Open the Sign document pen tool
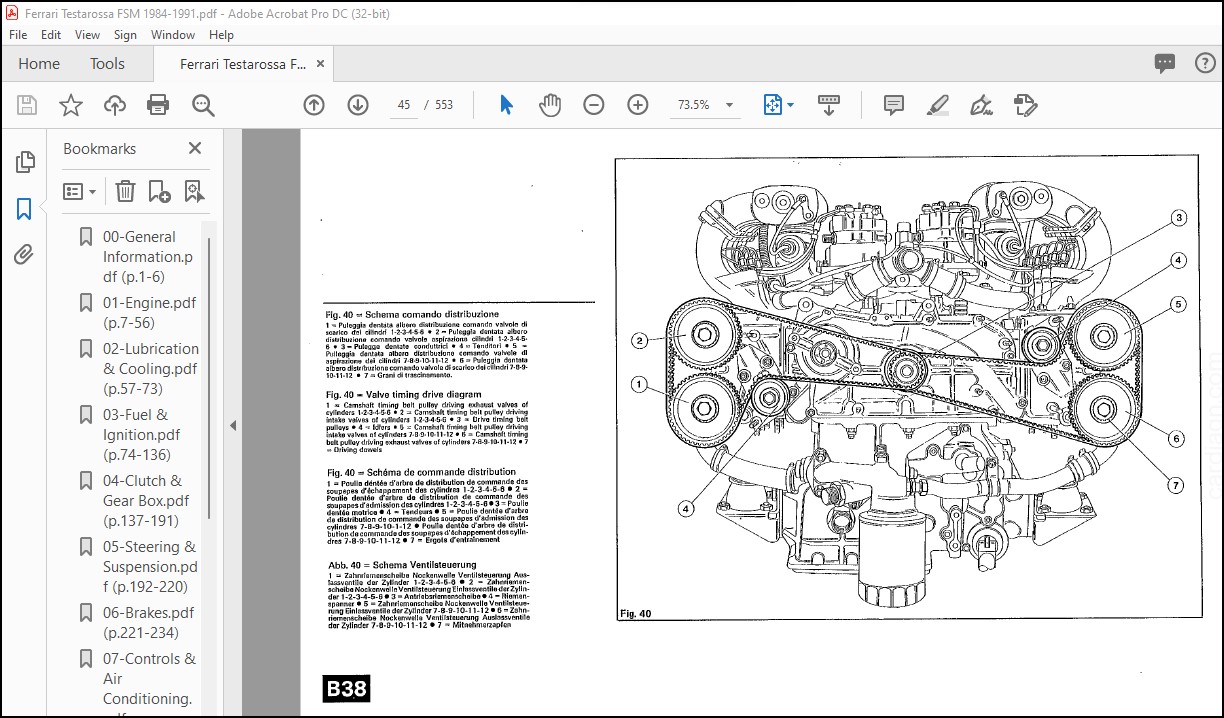 point(981,105)
